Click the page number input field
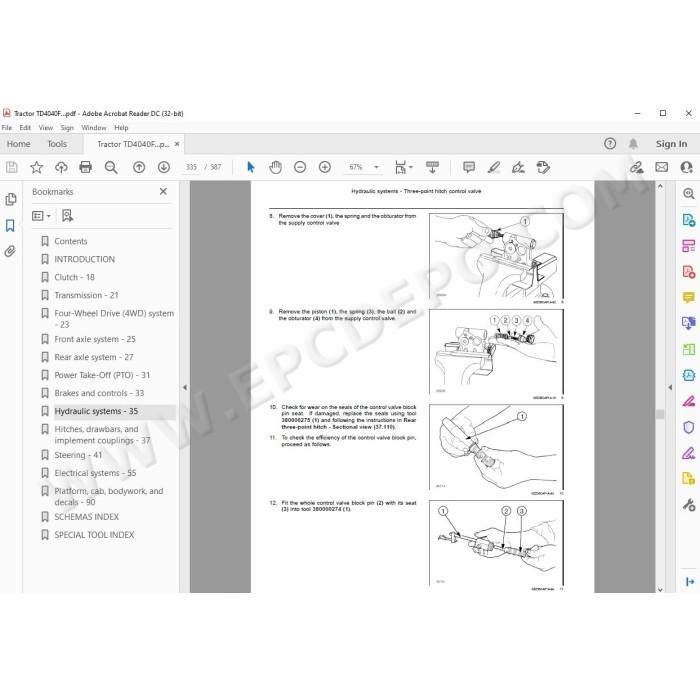This screenshot has height=700, width=700. click(x=191, y=167)
